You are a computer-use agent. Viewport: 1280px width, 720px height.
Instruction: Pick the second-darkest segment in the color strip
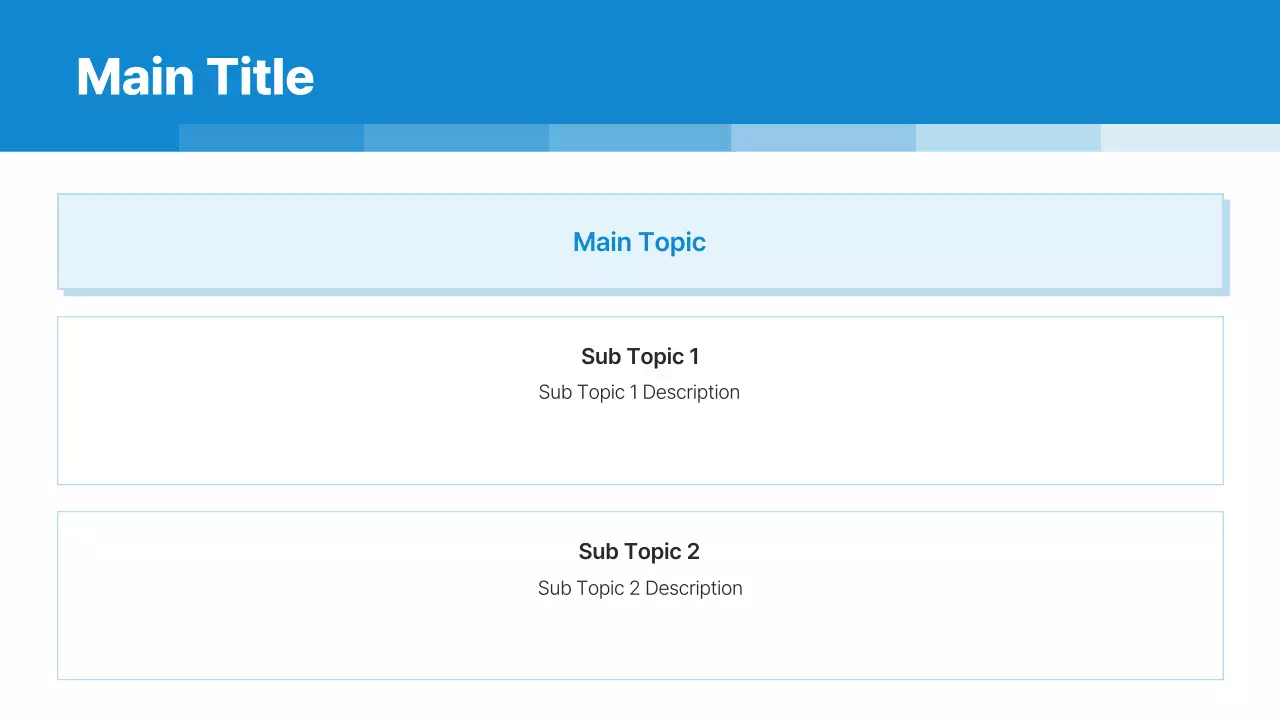[x=456, y=138]
